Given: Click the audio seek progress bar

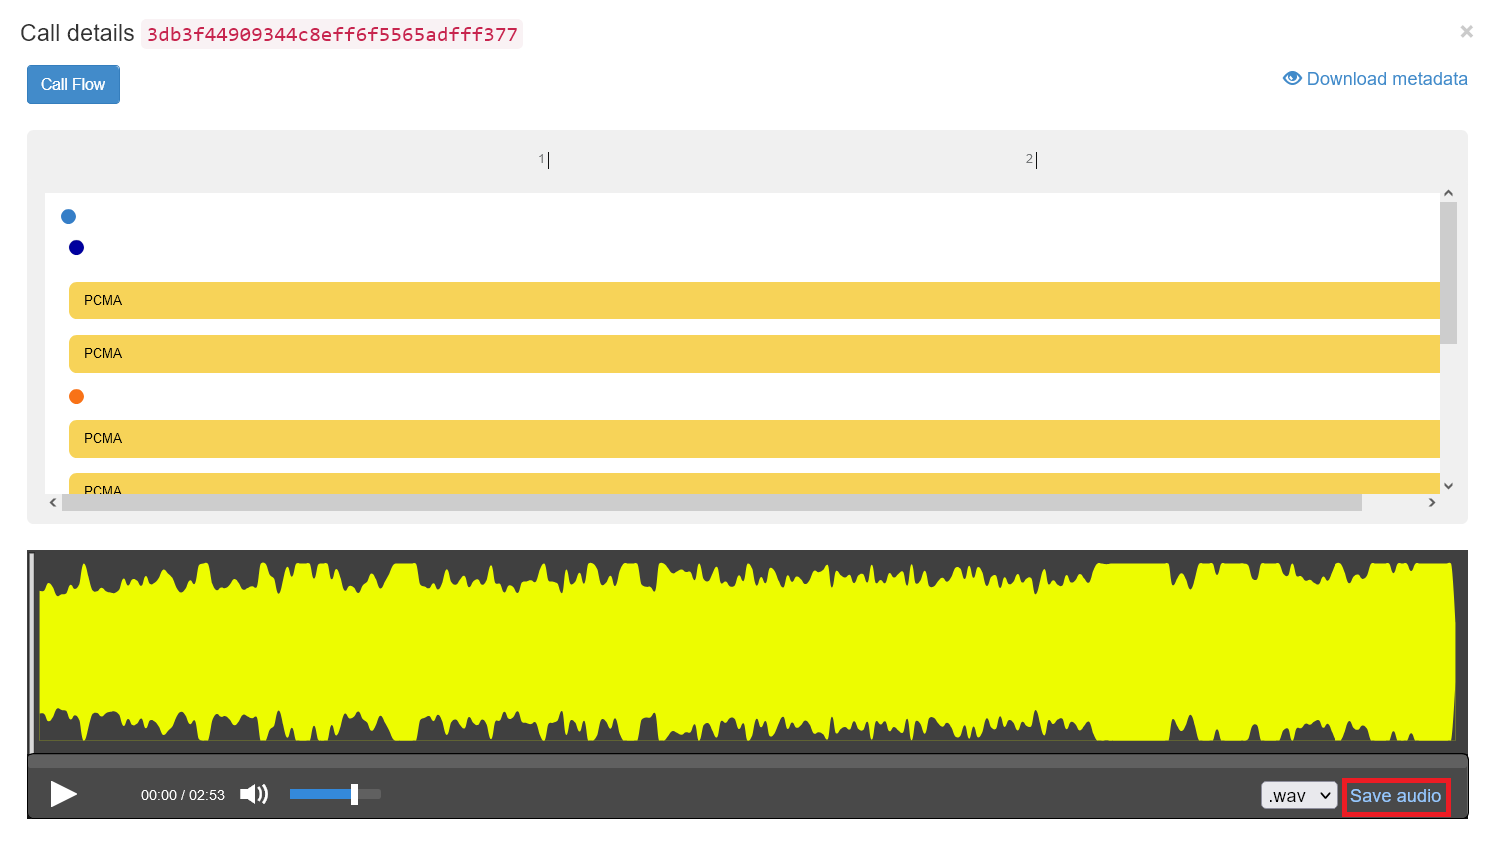Looking at the screenshot, I should click(747, 761).
